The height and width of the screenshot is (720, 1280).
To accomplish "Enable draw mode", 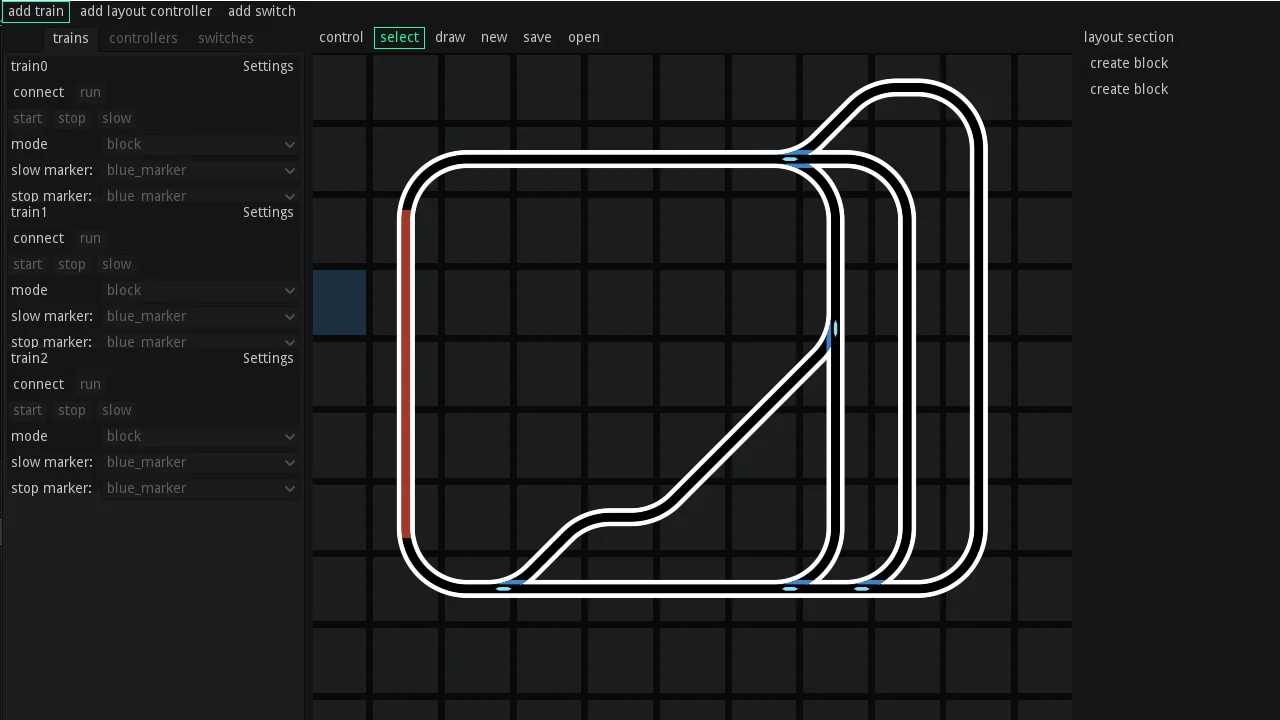I will click(x=450, y=37).
